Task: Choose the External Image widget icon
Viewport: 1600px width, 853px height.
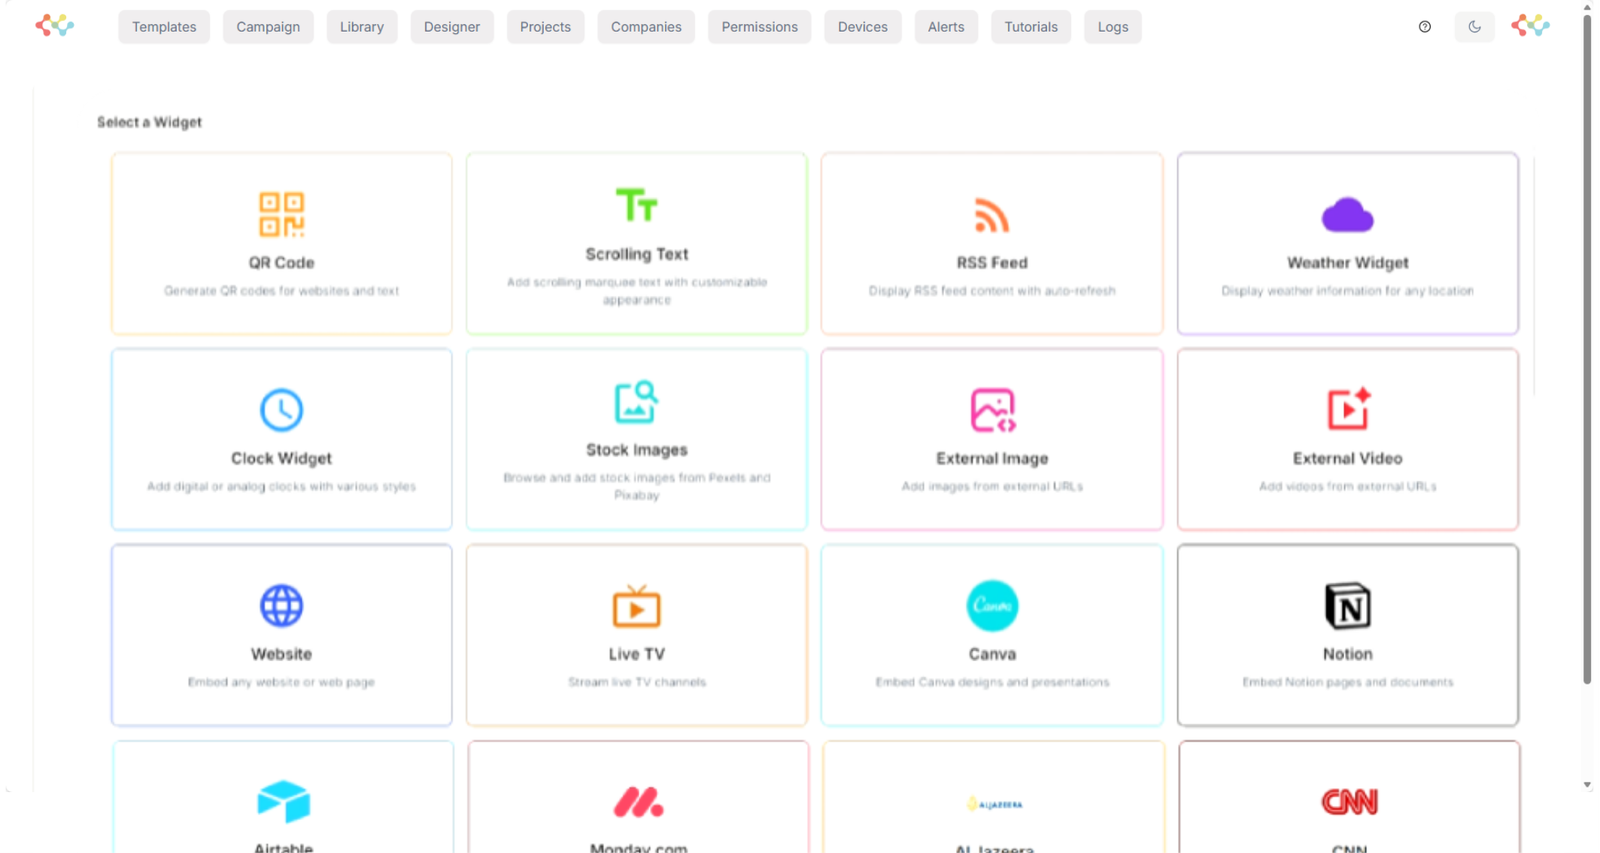Action: 992,410
